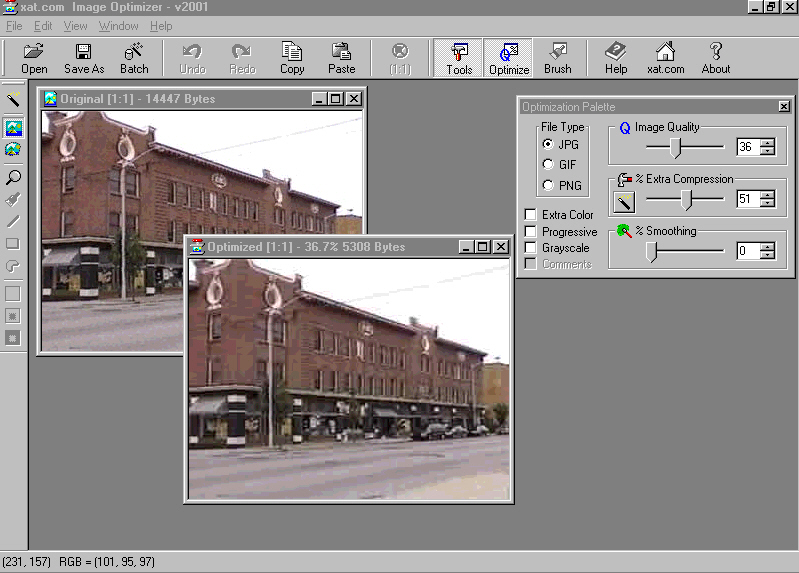This screenshot has width=799, height=573.
Task: Open the xat.com website button
Action: coord(665,58)
